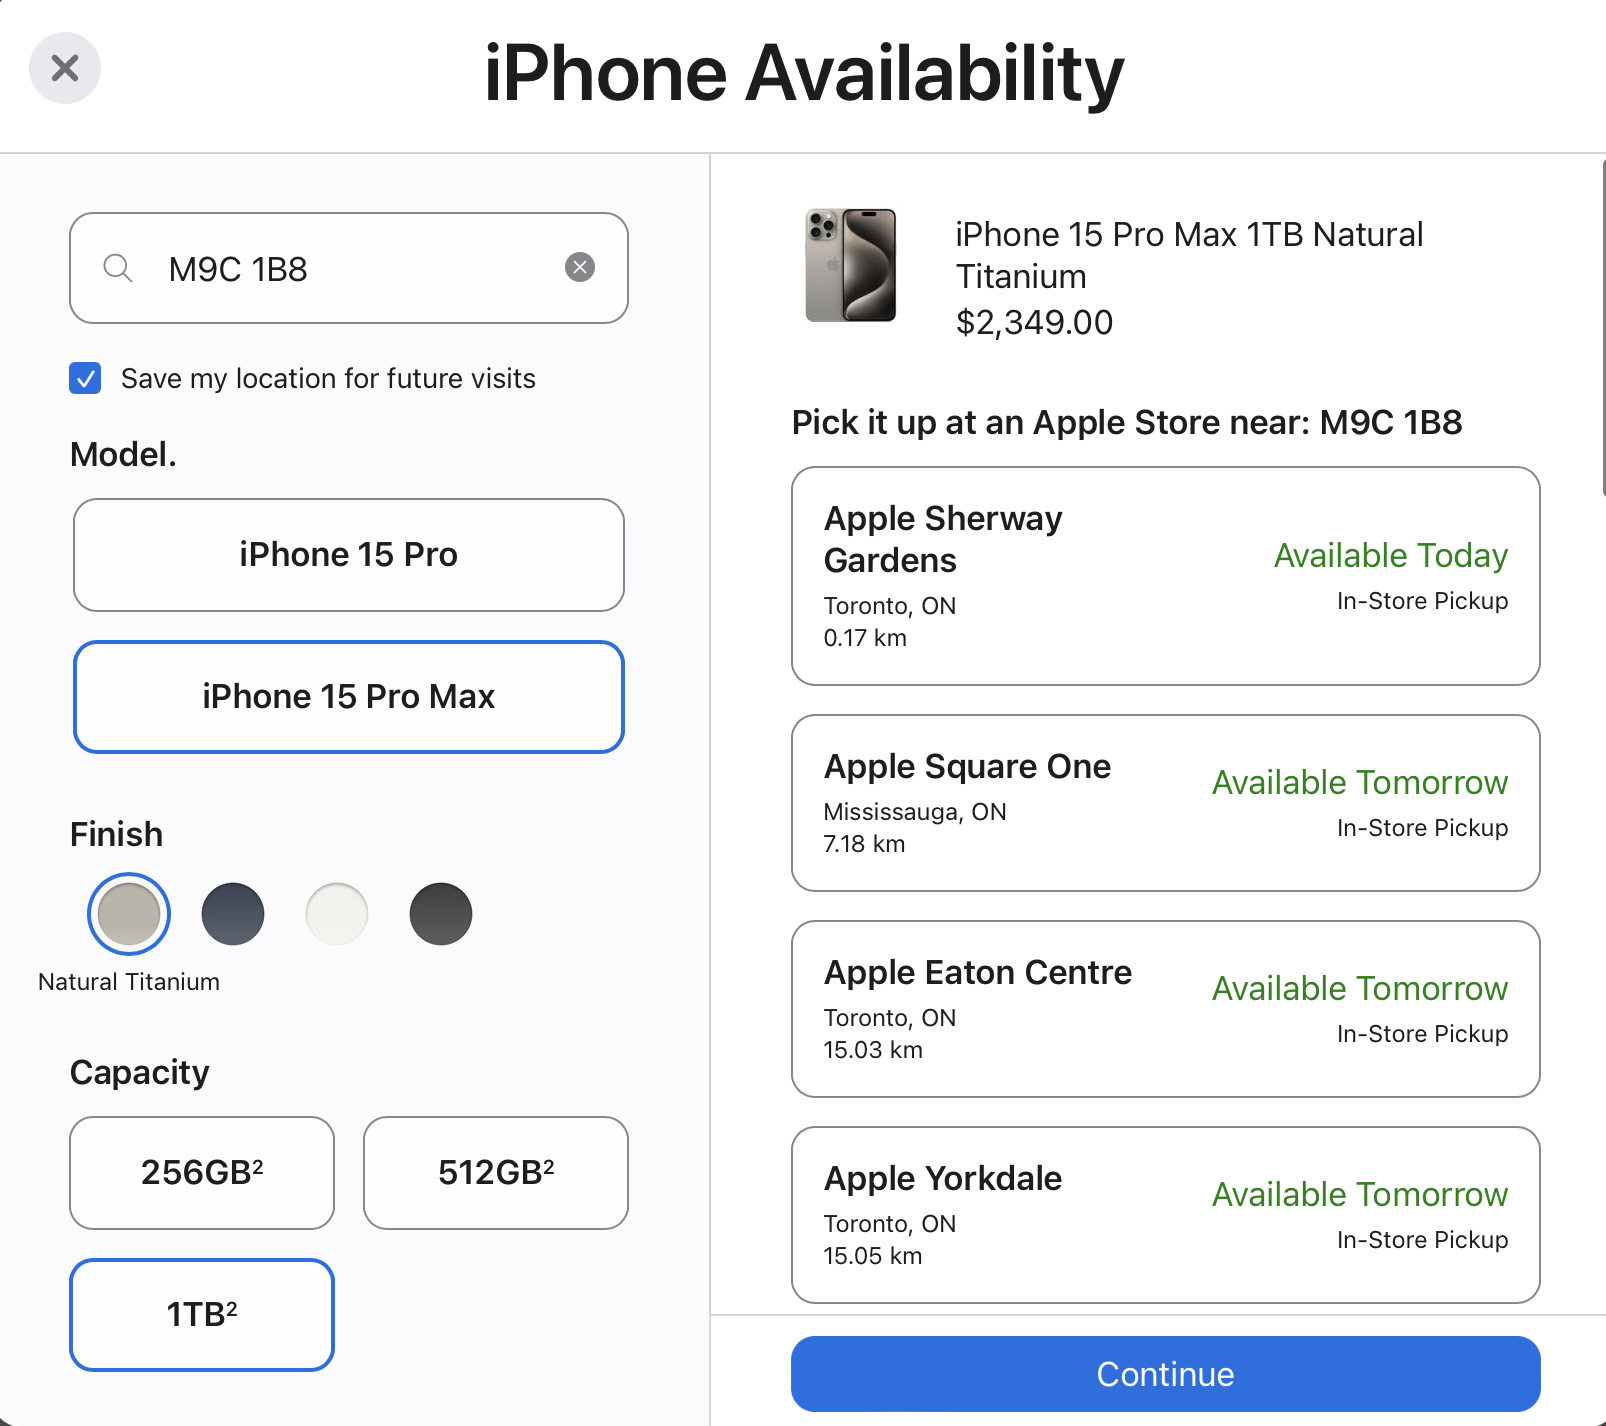
Task: Select the iPhone 15 Pro model
Action: (x=349, y=555)
